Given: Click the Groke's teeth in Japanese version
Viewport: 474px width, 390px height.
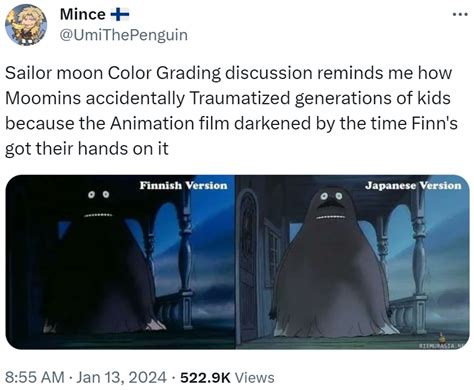Looking at the screenshot, I should click(x=332, y=217).
